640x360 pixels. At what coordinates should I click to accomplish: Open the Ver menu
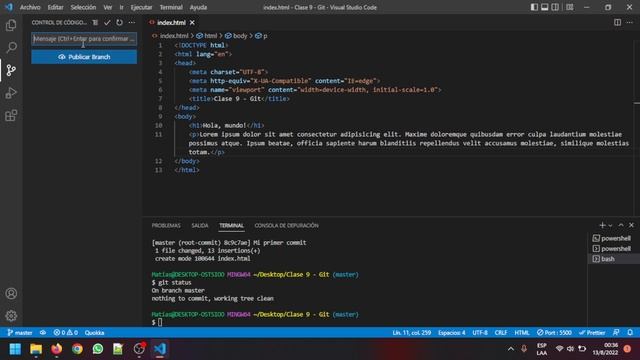107,7
